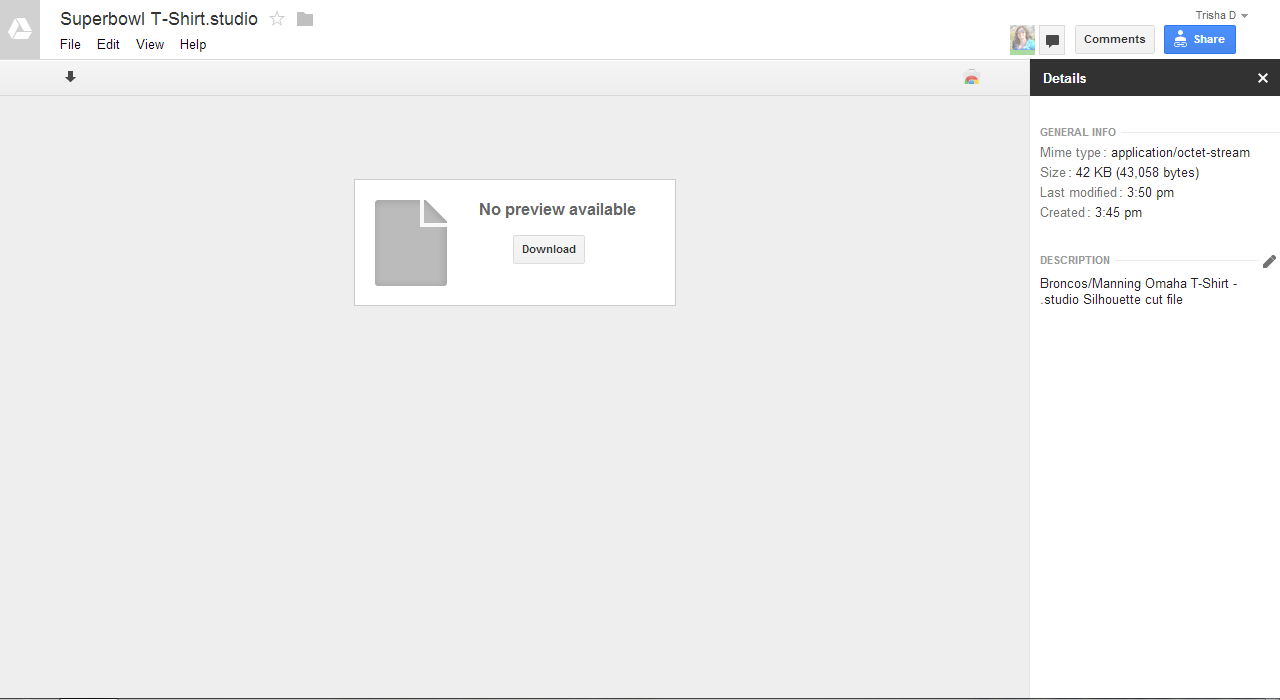Star the Superbowl T-Shirt.studio file

click(277, 19)
